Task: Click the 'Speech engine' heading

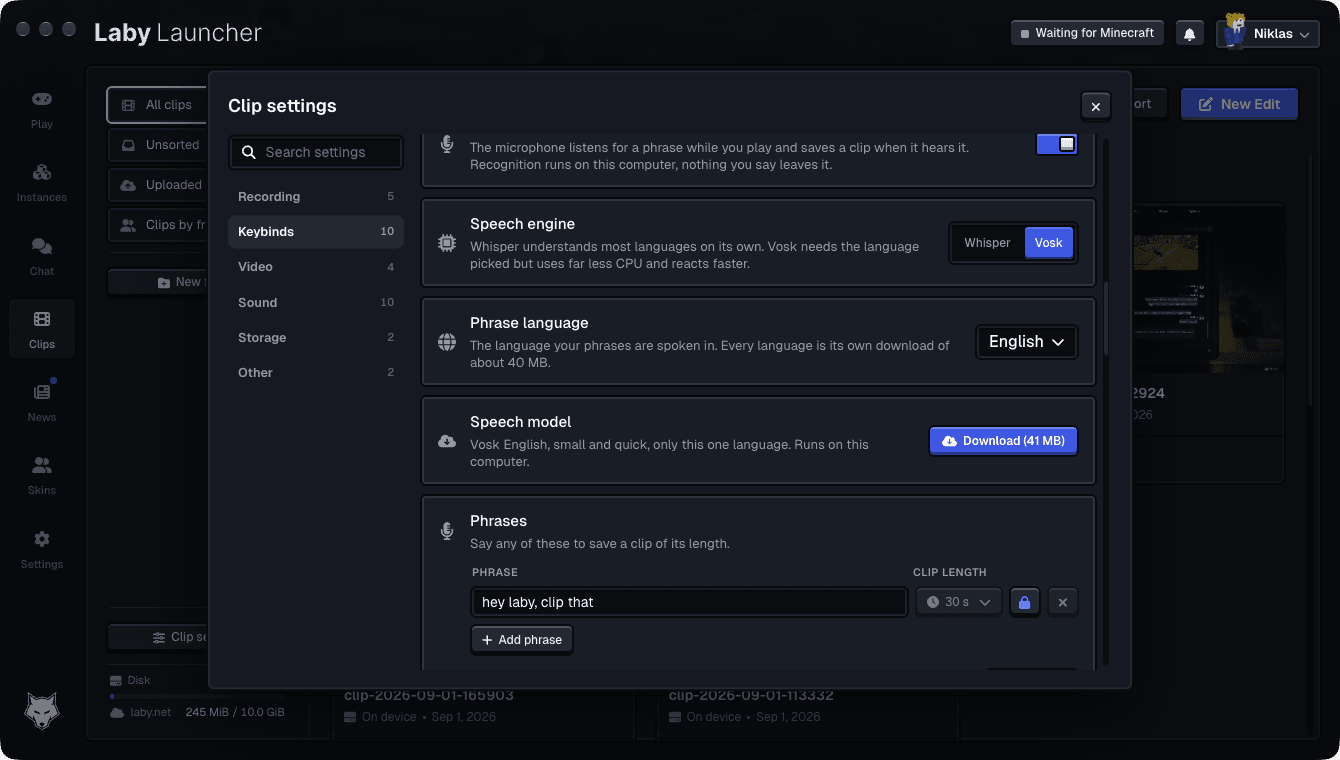Action: [x=522, y=224]
